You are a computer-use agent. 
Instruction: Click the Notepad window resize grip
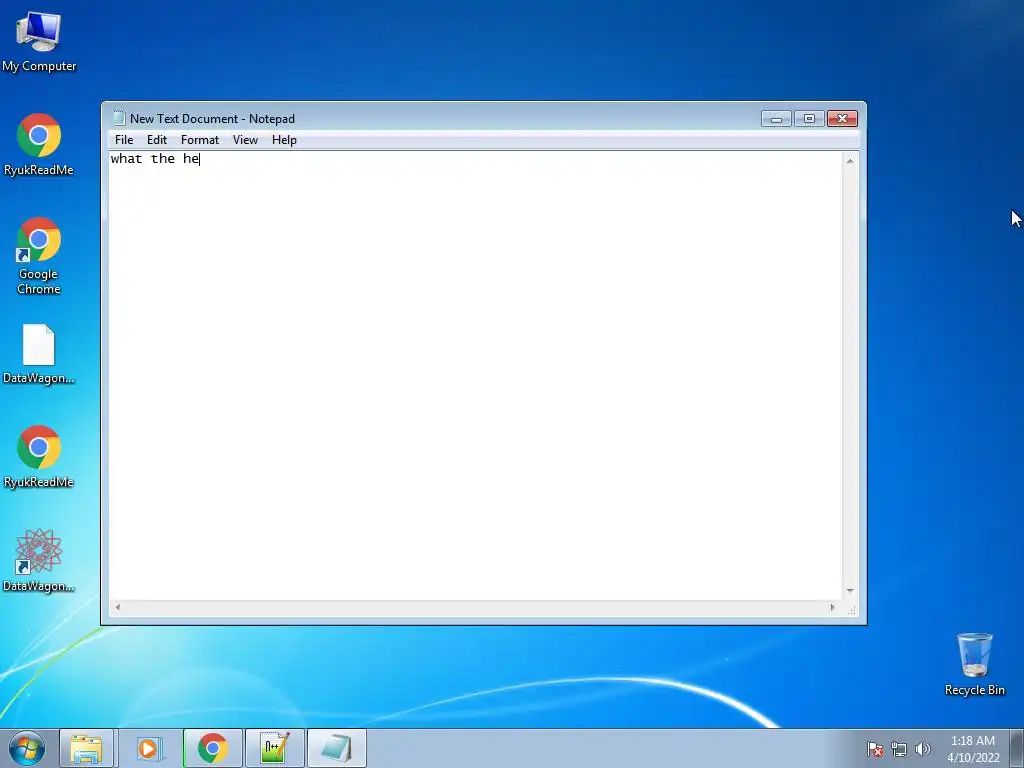[852, 610]
